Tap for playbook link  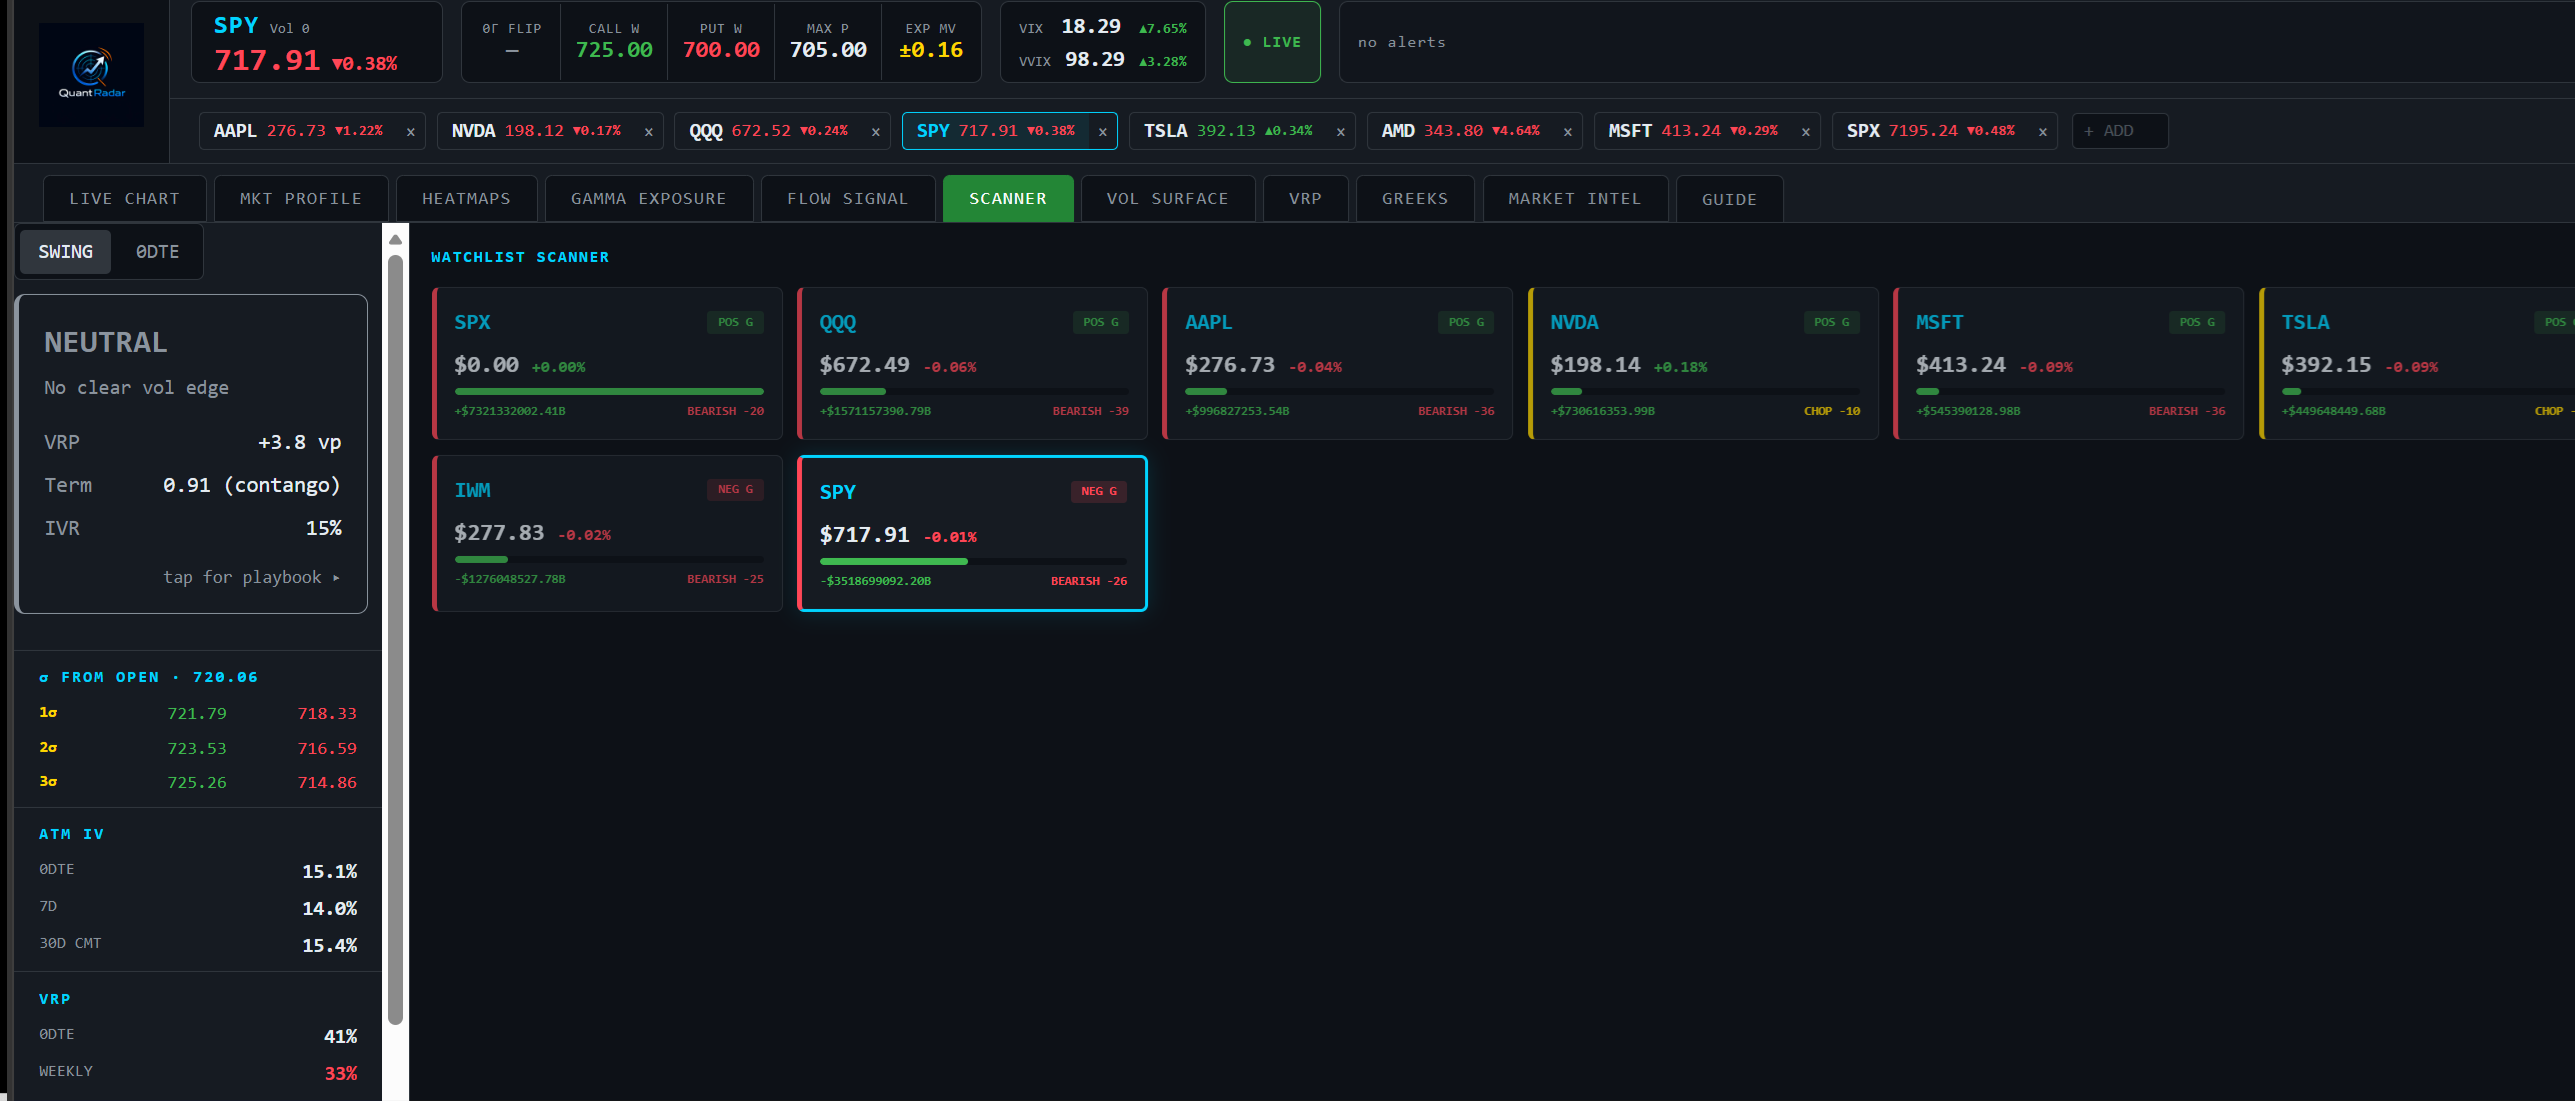tap(252, 577)
